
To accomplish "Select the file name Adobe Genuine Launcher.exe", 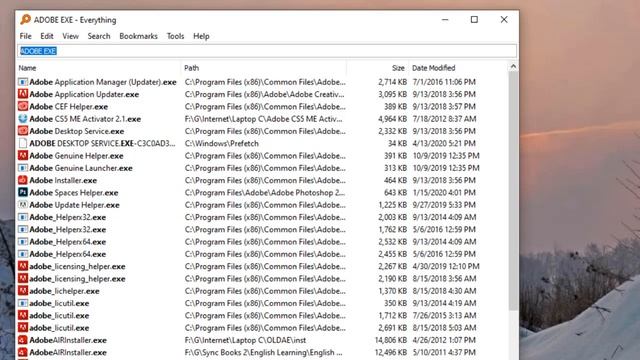I will click(x=81, y=168).
